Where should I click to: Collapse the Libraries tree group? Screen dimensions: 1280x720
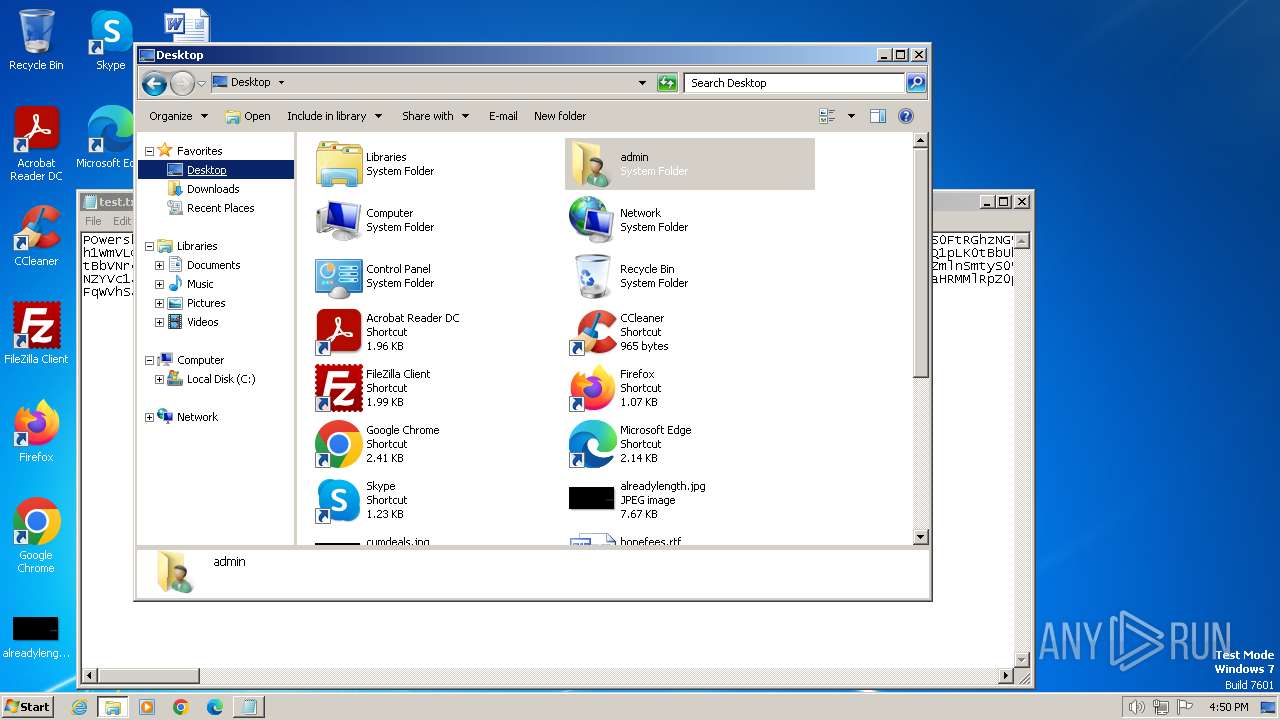pyautogui.click(x=150, y=246)
